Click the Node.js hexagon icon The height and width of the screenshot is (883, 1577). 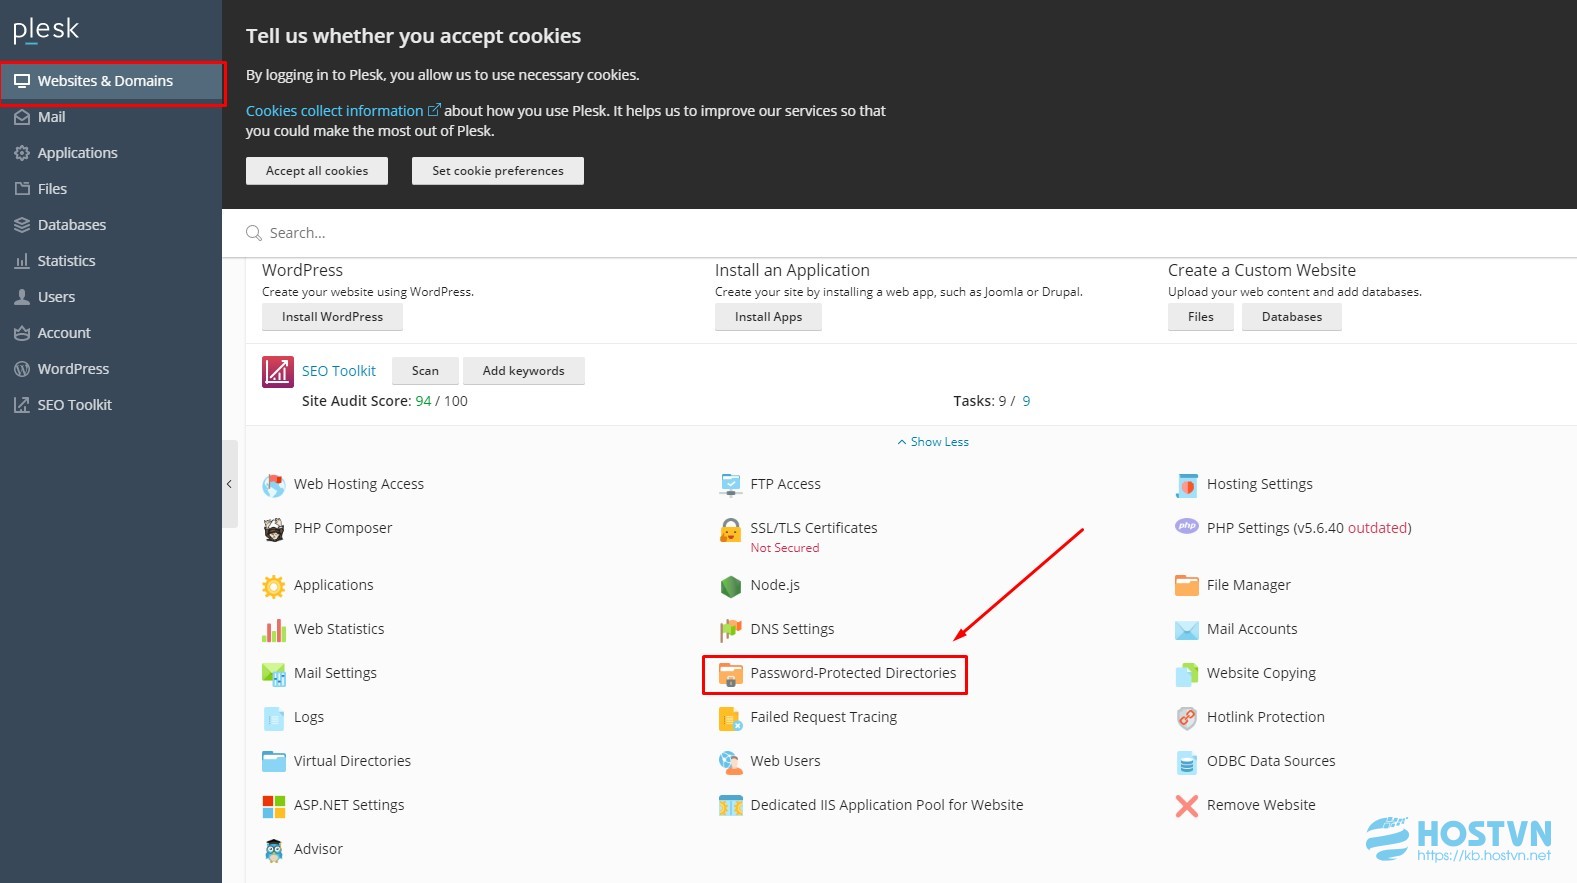pyautogui.click(x=731, y=586)
